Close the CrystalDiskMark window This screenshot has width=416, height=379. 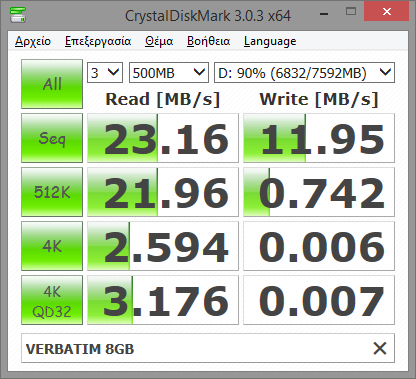[387, 12]
